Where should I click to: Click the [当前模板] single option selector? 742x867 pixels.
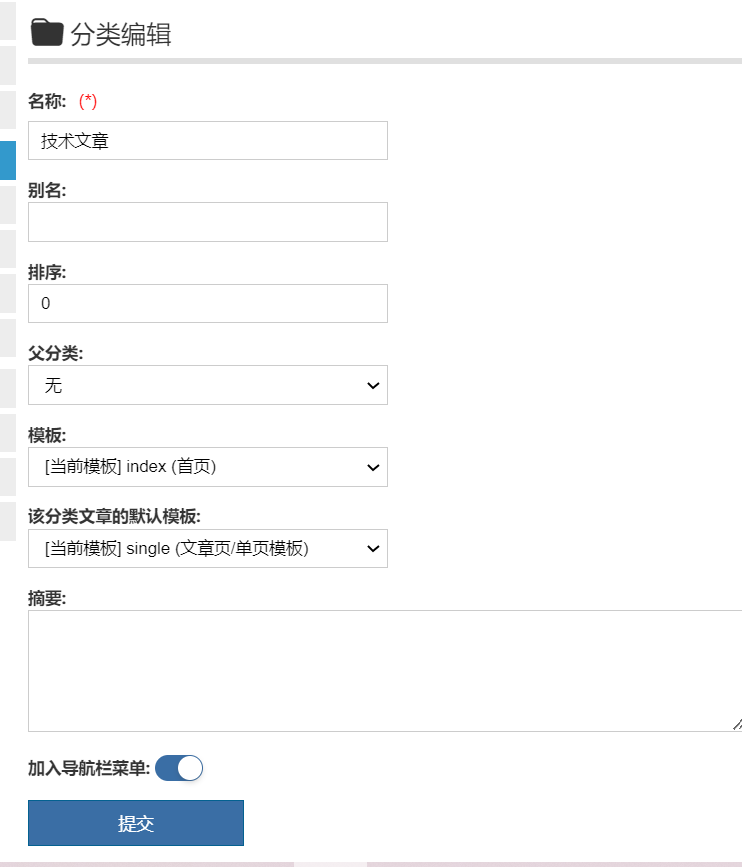[x=207, y=548]
